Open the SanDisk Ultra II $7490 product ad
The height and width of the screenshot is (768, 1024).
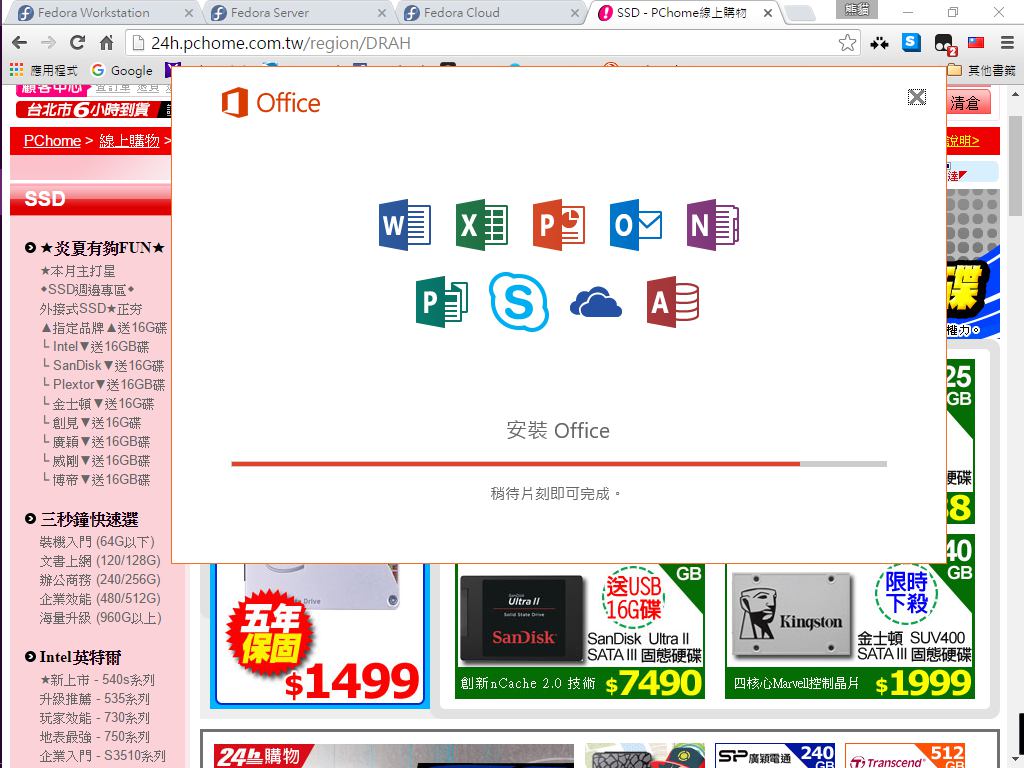point(580,630)
